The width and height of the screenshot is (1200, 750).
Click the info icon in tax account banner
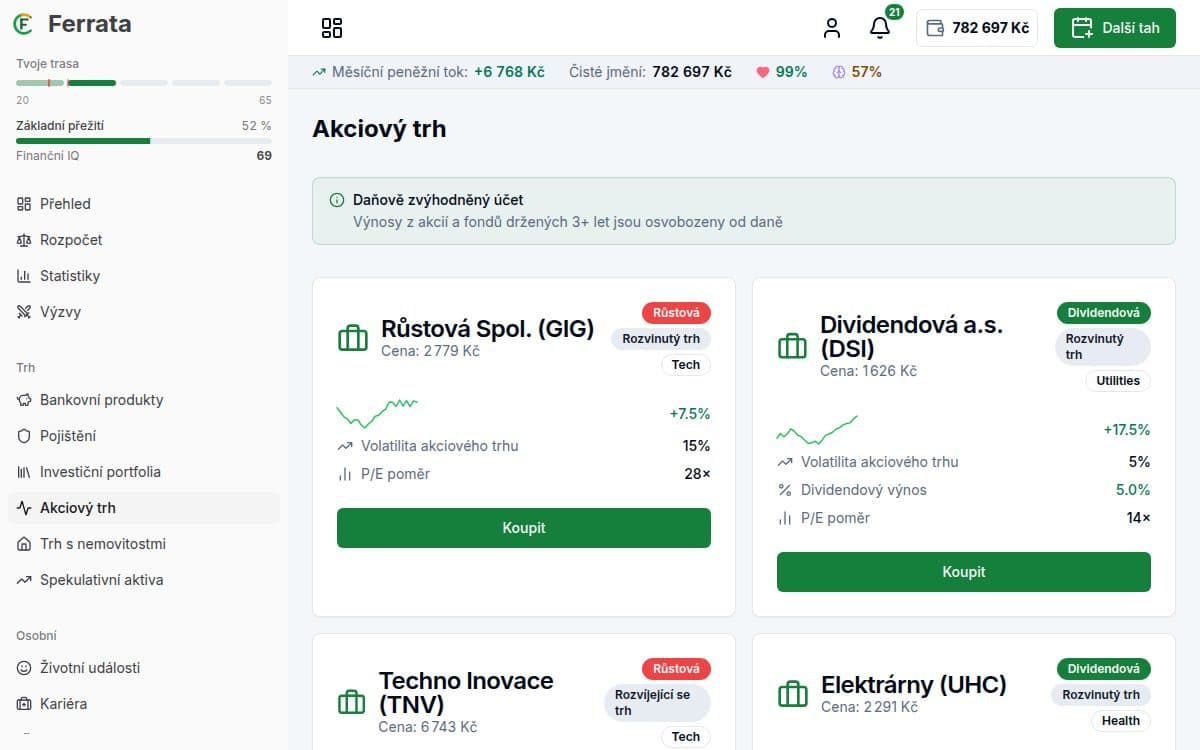[x=337, y=201]
